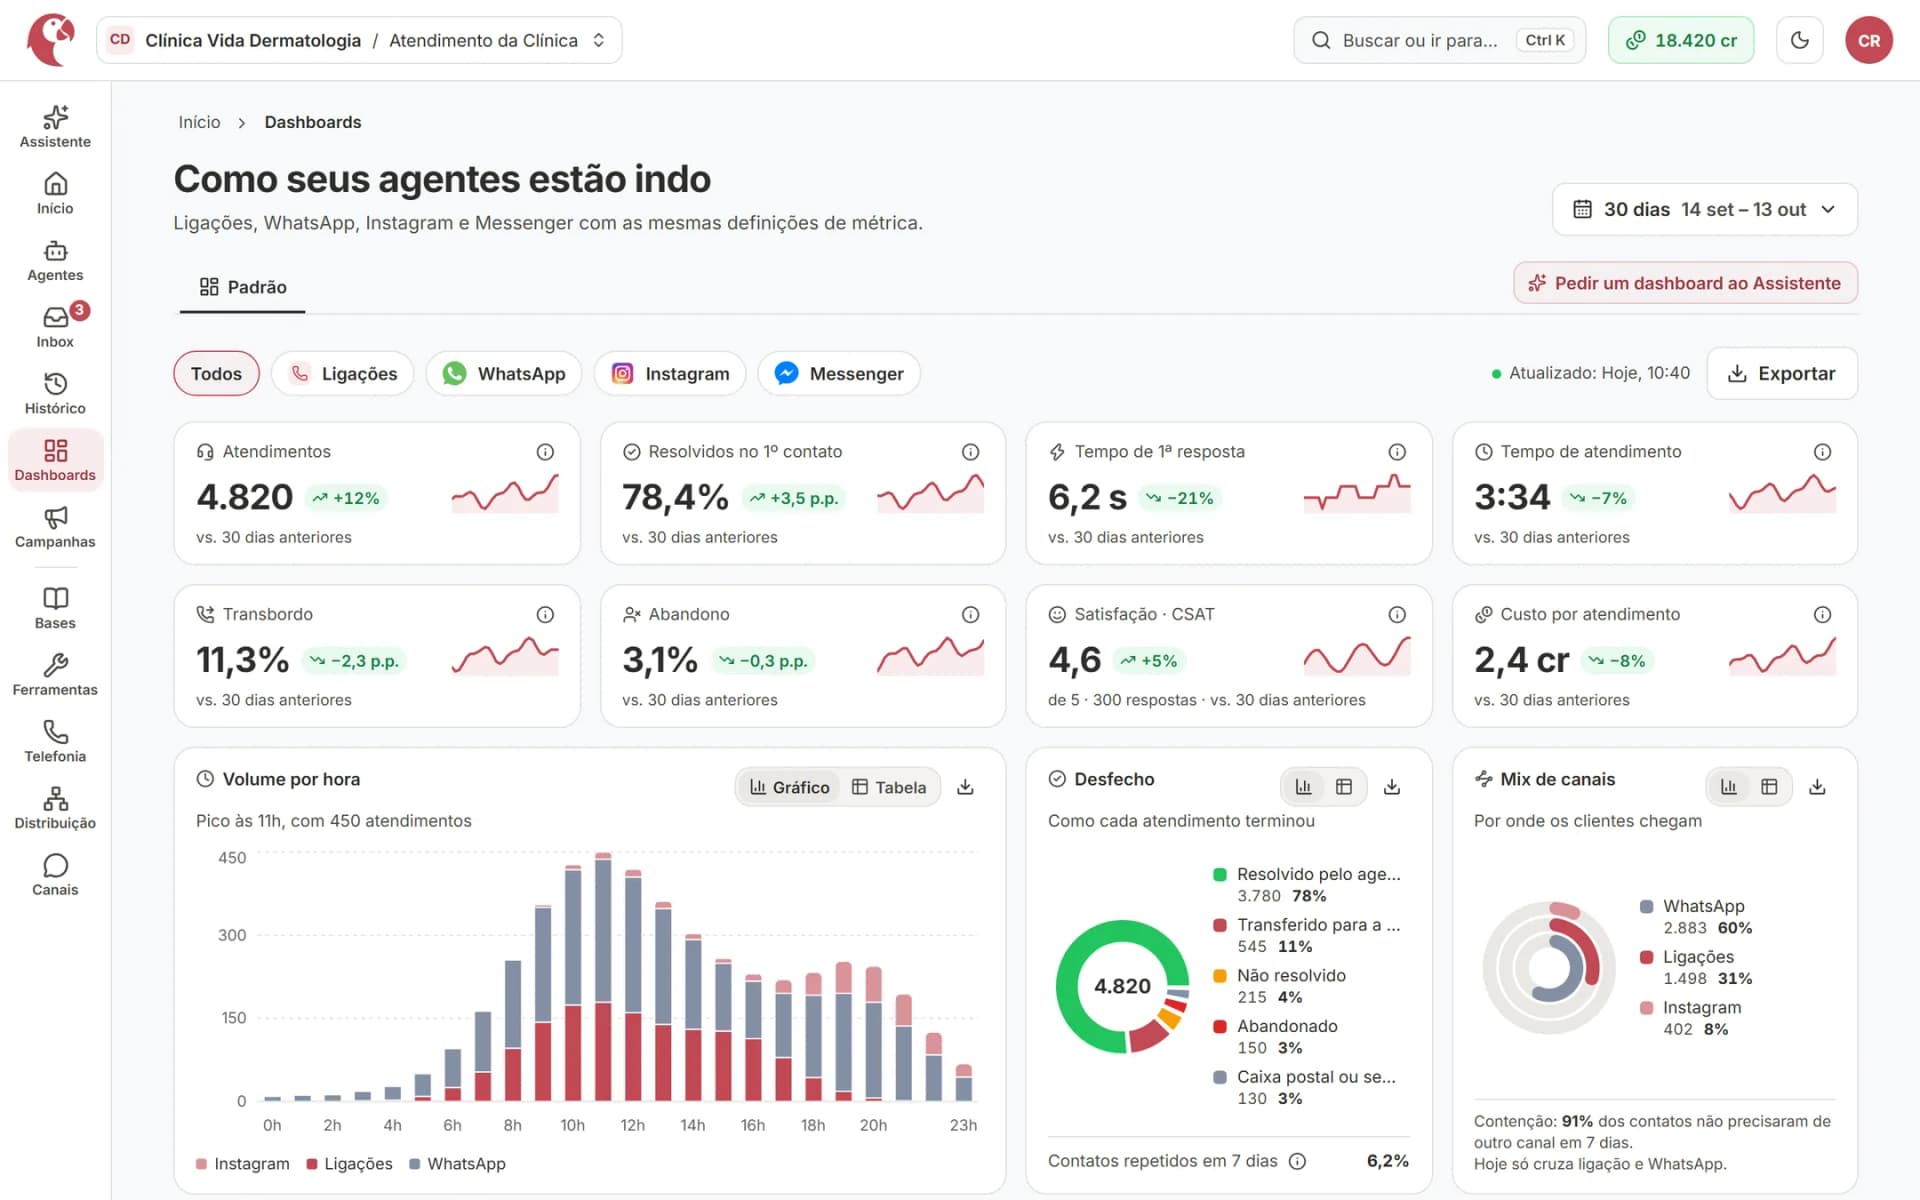Click info icon on Satisfação CSAT card
Image resolution: width=1920 pixels, height=1200 pixels.
coord(1397,615)
